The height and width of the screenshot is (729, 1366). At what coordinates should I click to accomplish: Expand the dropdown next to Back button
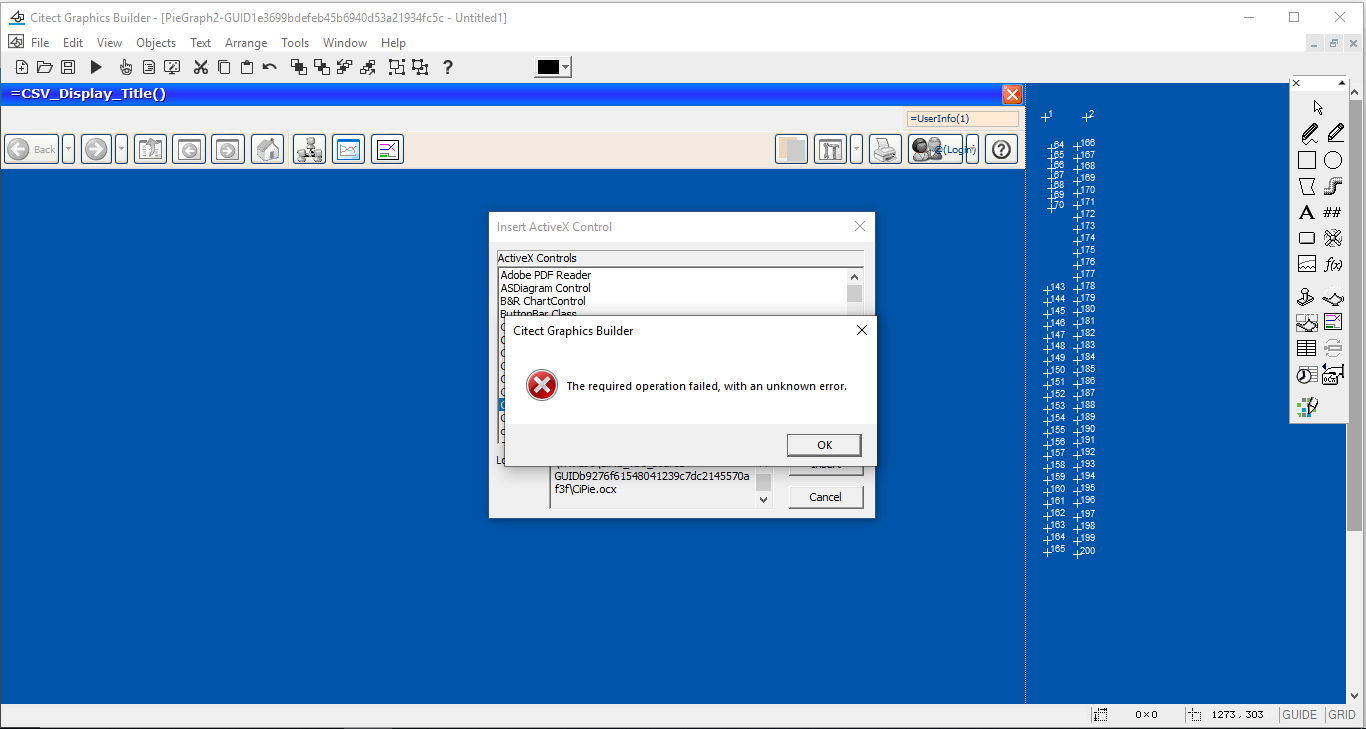tap(68, 149)
